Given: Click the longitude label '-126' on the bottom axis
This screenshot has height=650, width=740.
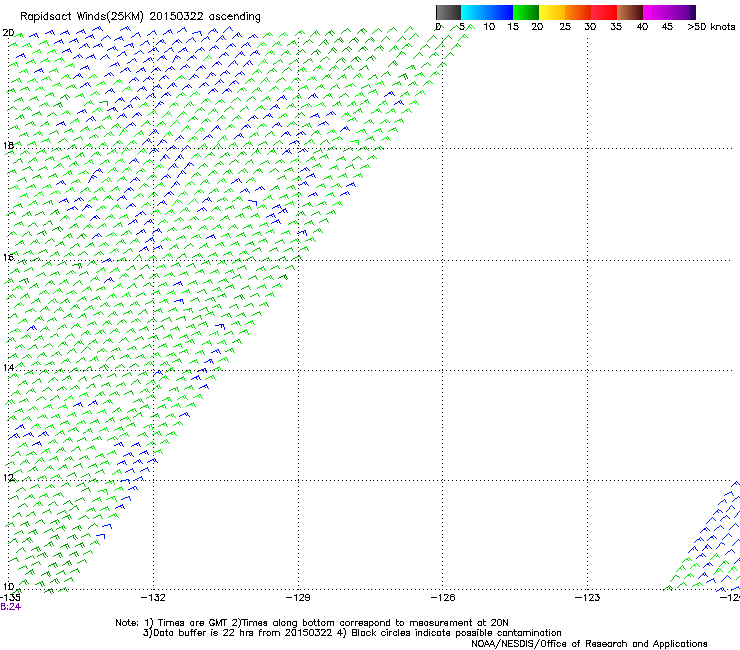Looking at the screenshot, I should pyautogui.click(x=443, y=598).
